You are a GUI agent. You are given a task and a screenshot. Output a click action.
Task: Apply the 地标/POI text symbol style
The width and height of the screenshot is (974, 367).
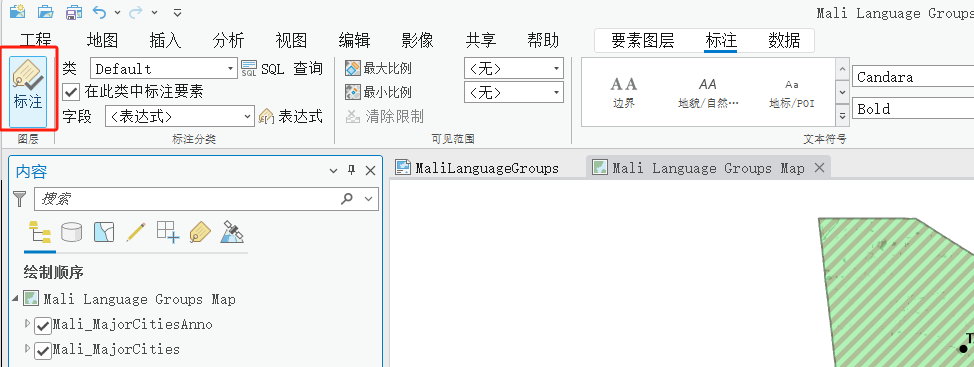point(791,92)
